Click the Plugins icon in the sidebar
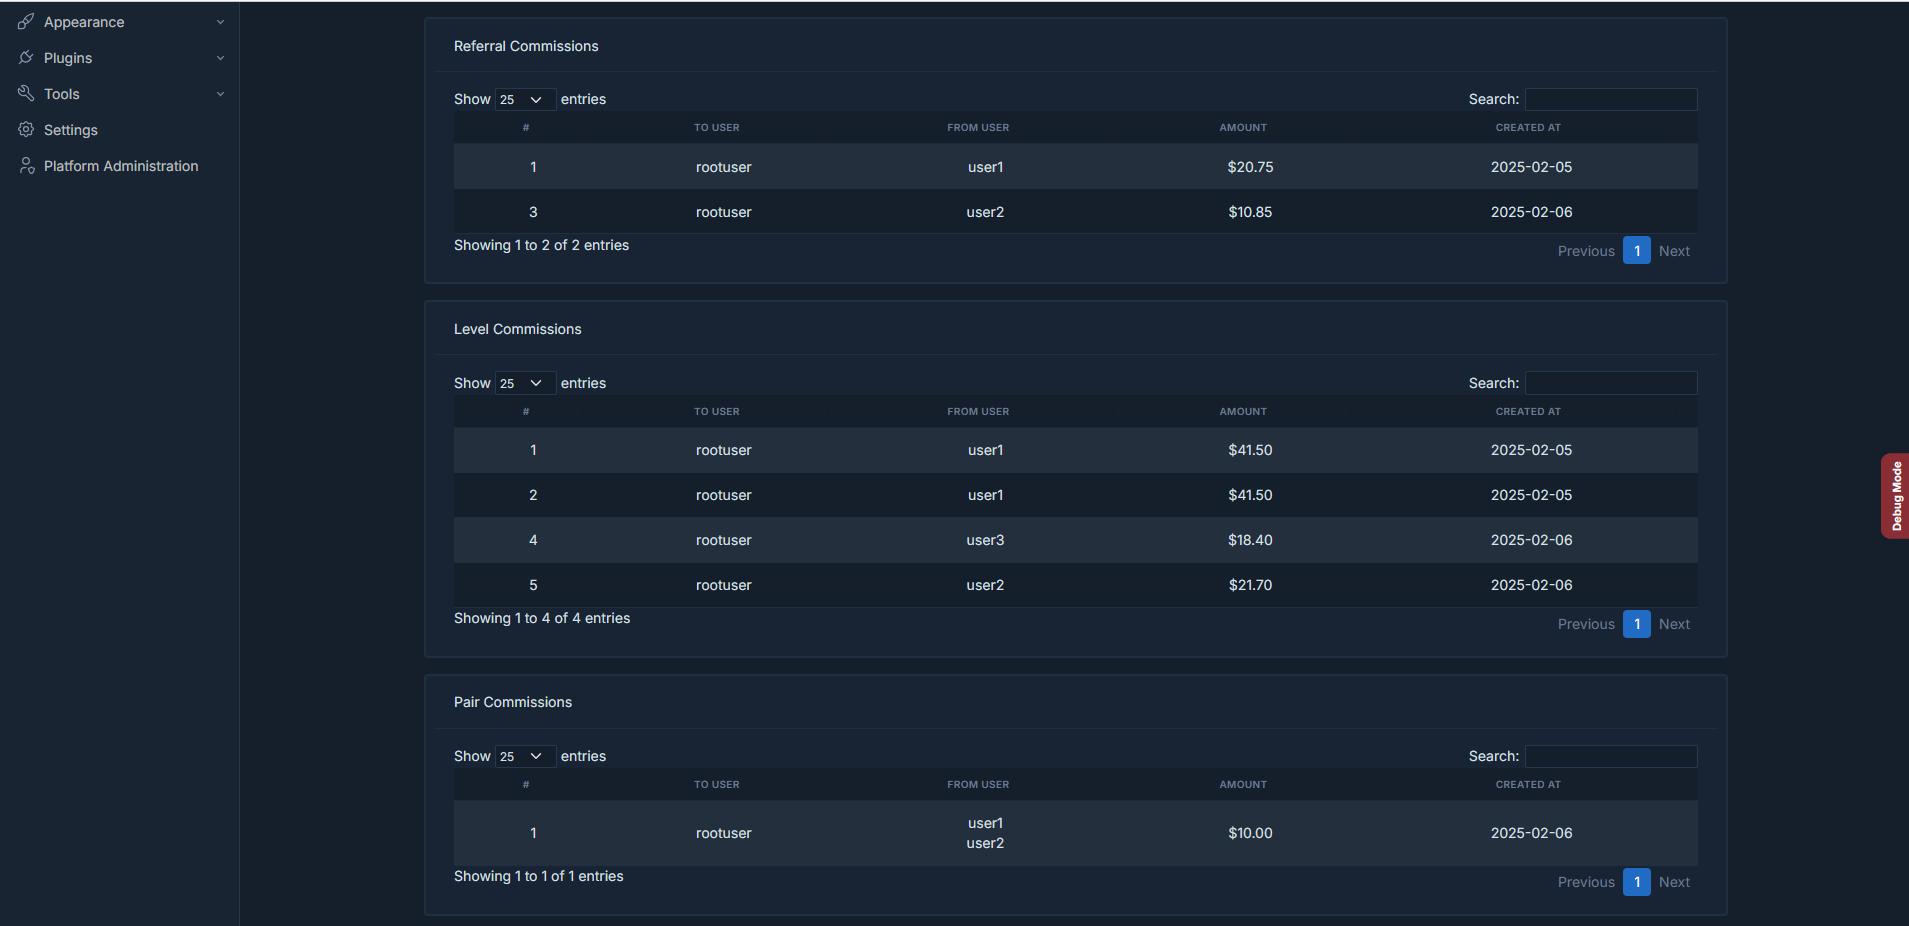The height and width of the screenshot is (926, 1909). click(26, 57)
